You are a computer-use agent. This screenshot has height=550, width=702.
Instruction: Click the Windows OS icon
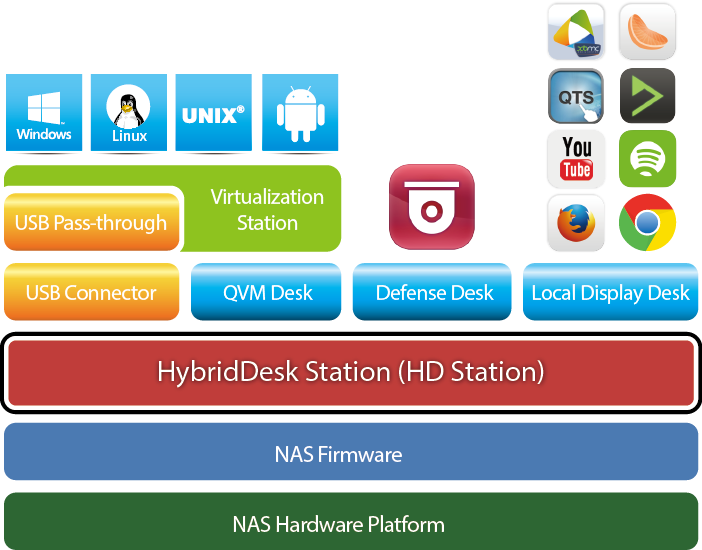(x=44, y=113)
